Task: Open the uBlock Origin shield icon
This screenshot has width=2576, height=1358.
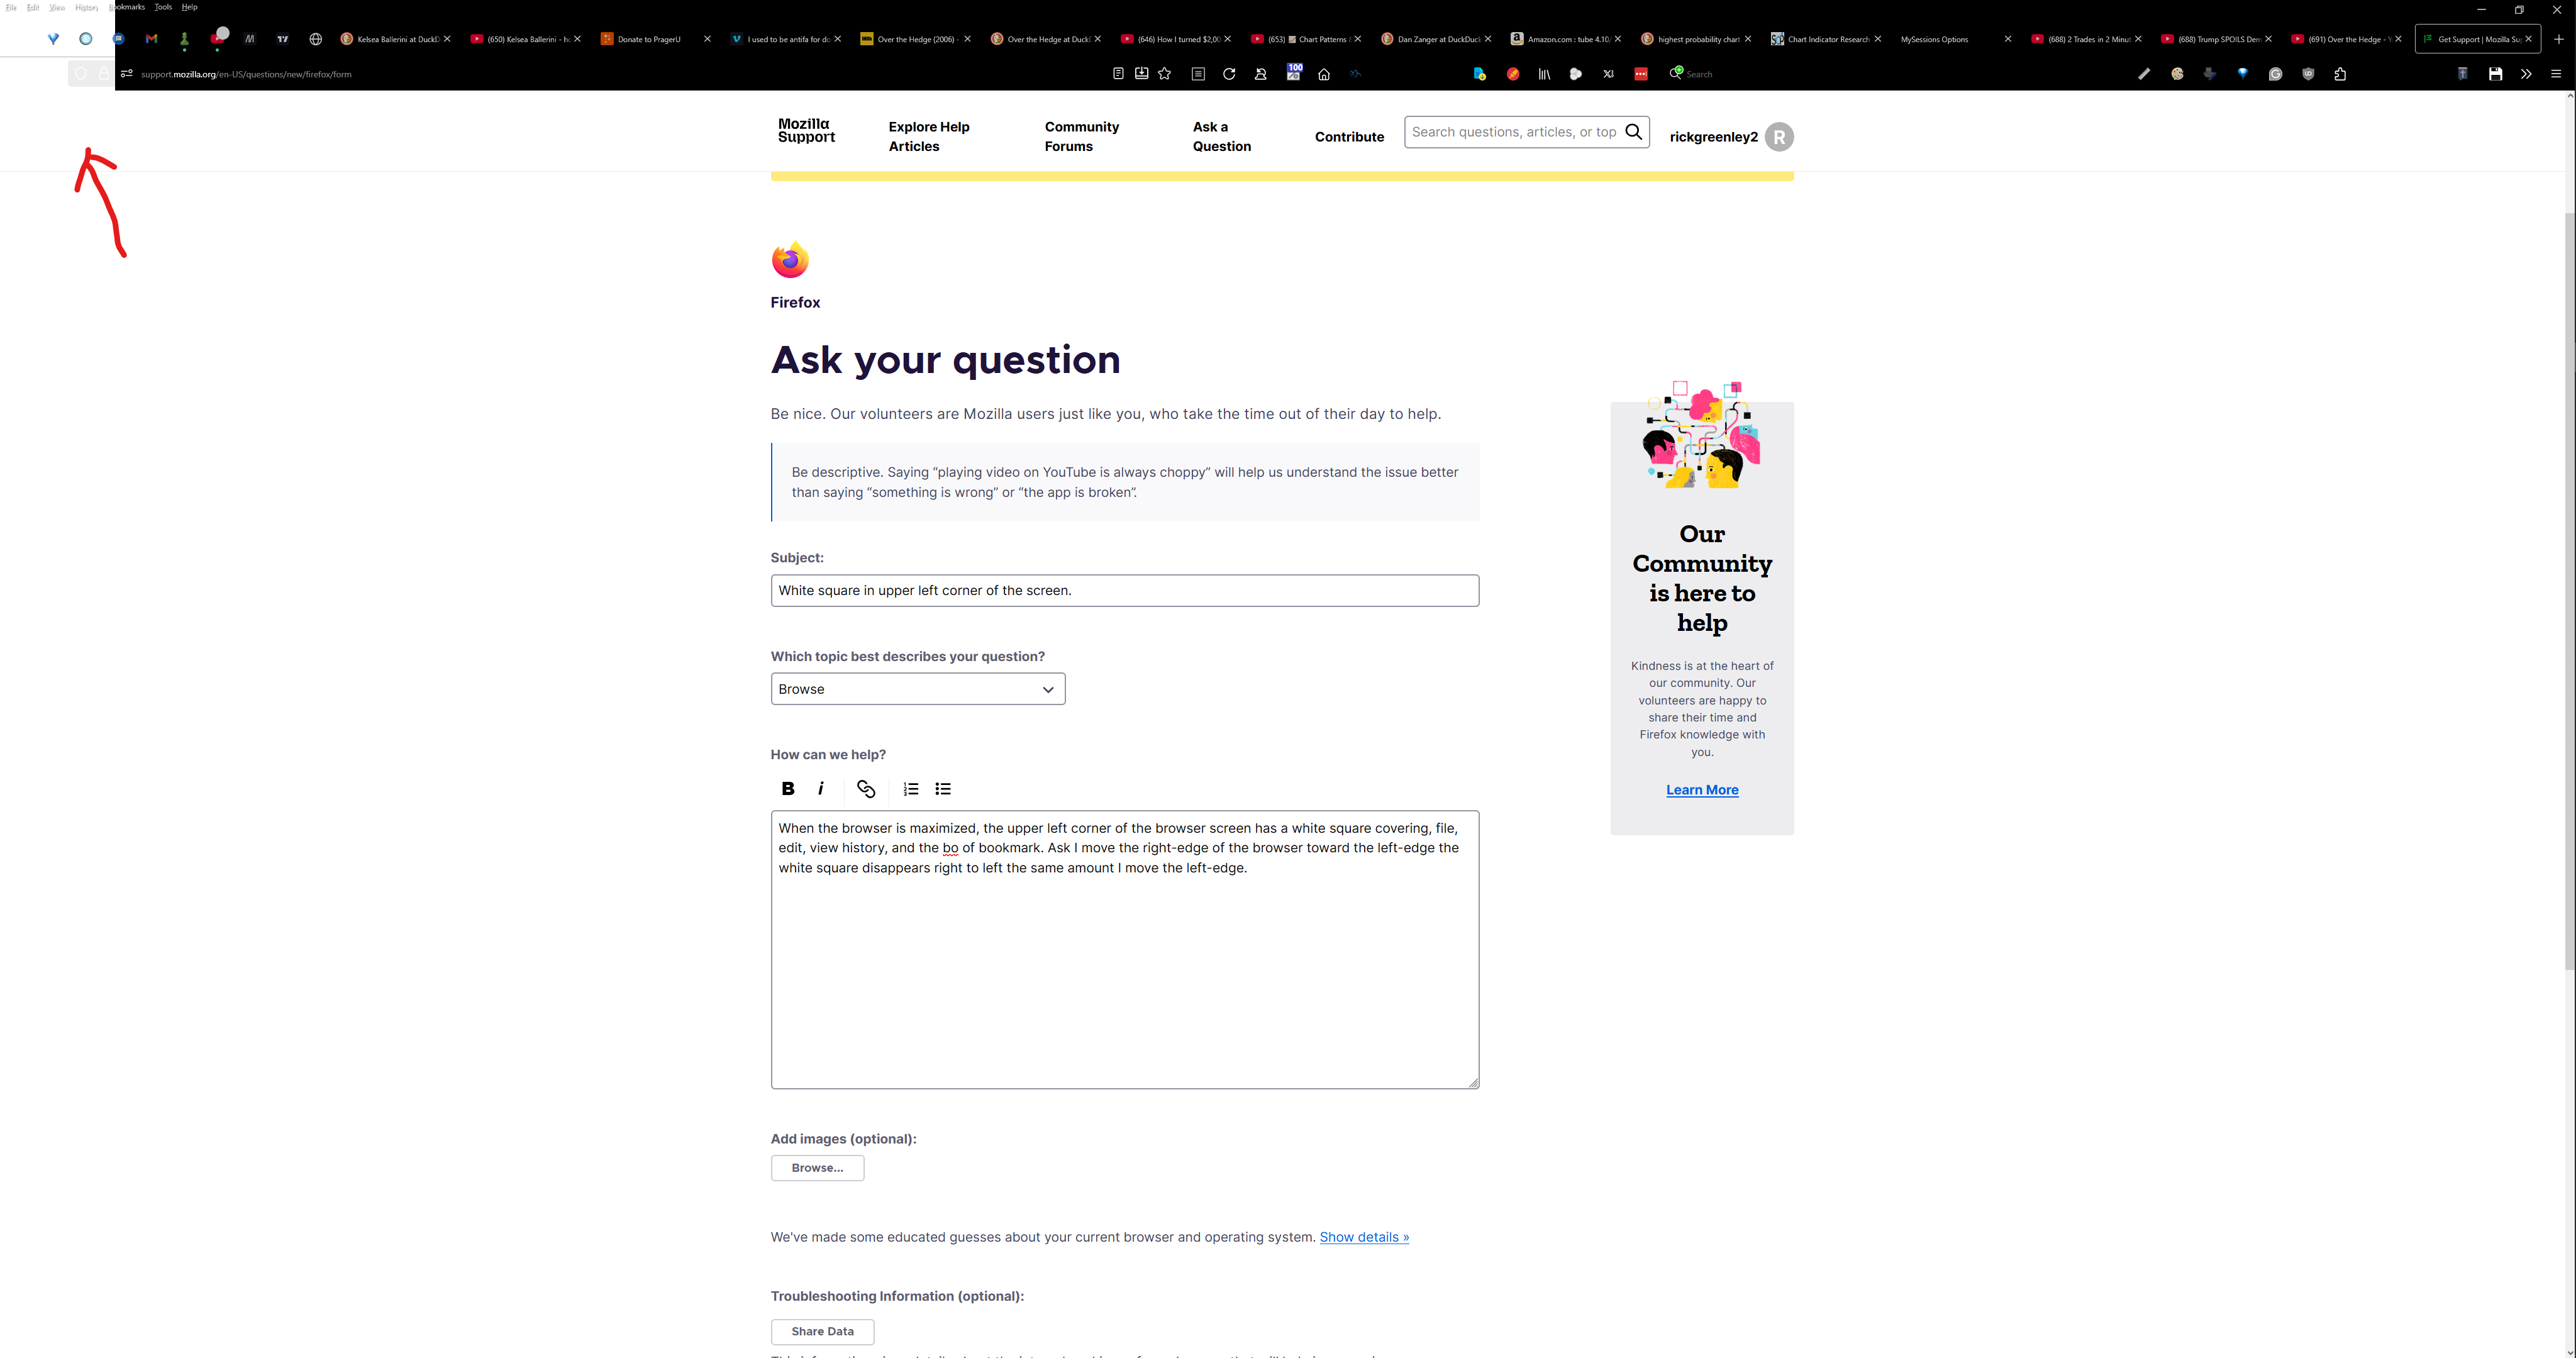Action: click(x=2308, y=74)
